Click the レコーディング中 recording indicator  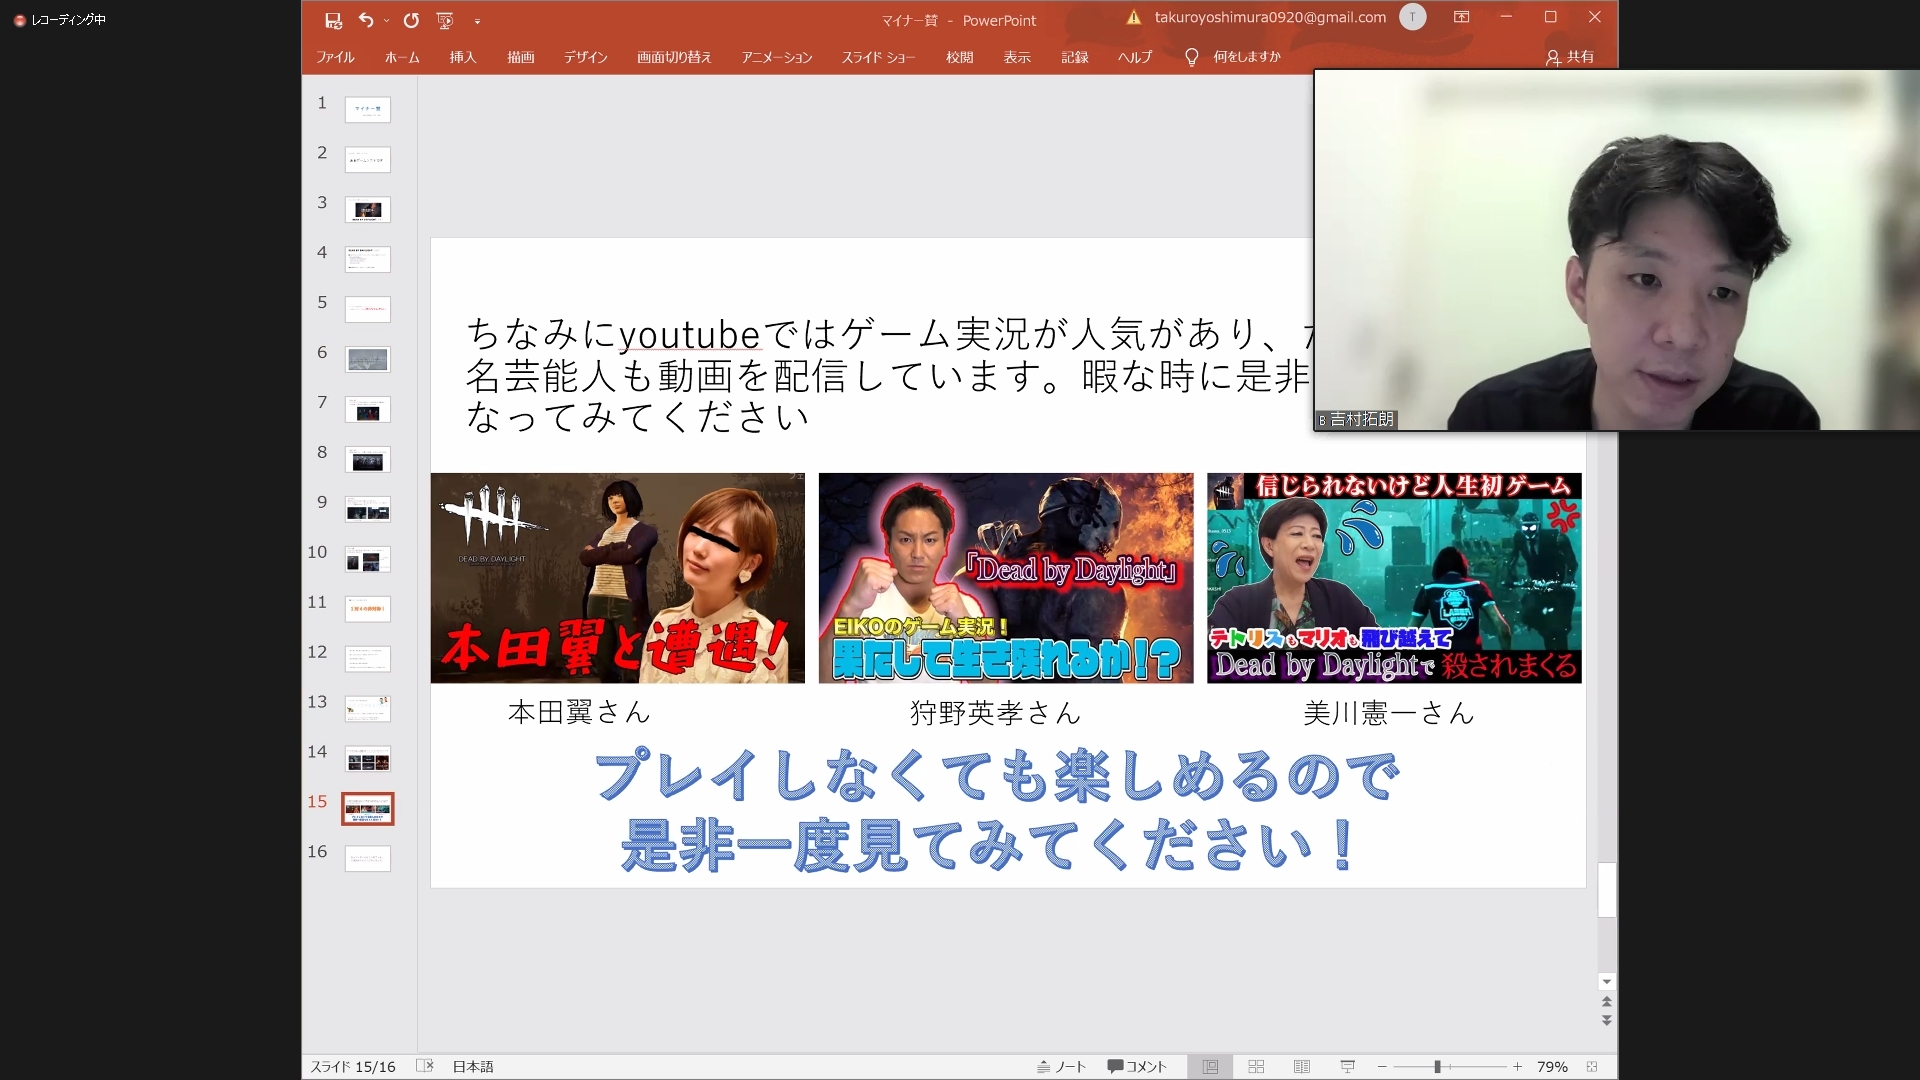[60, 19]
